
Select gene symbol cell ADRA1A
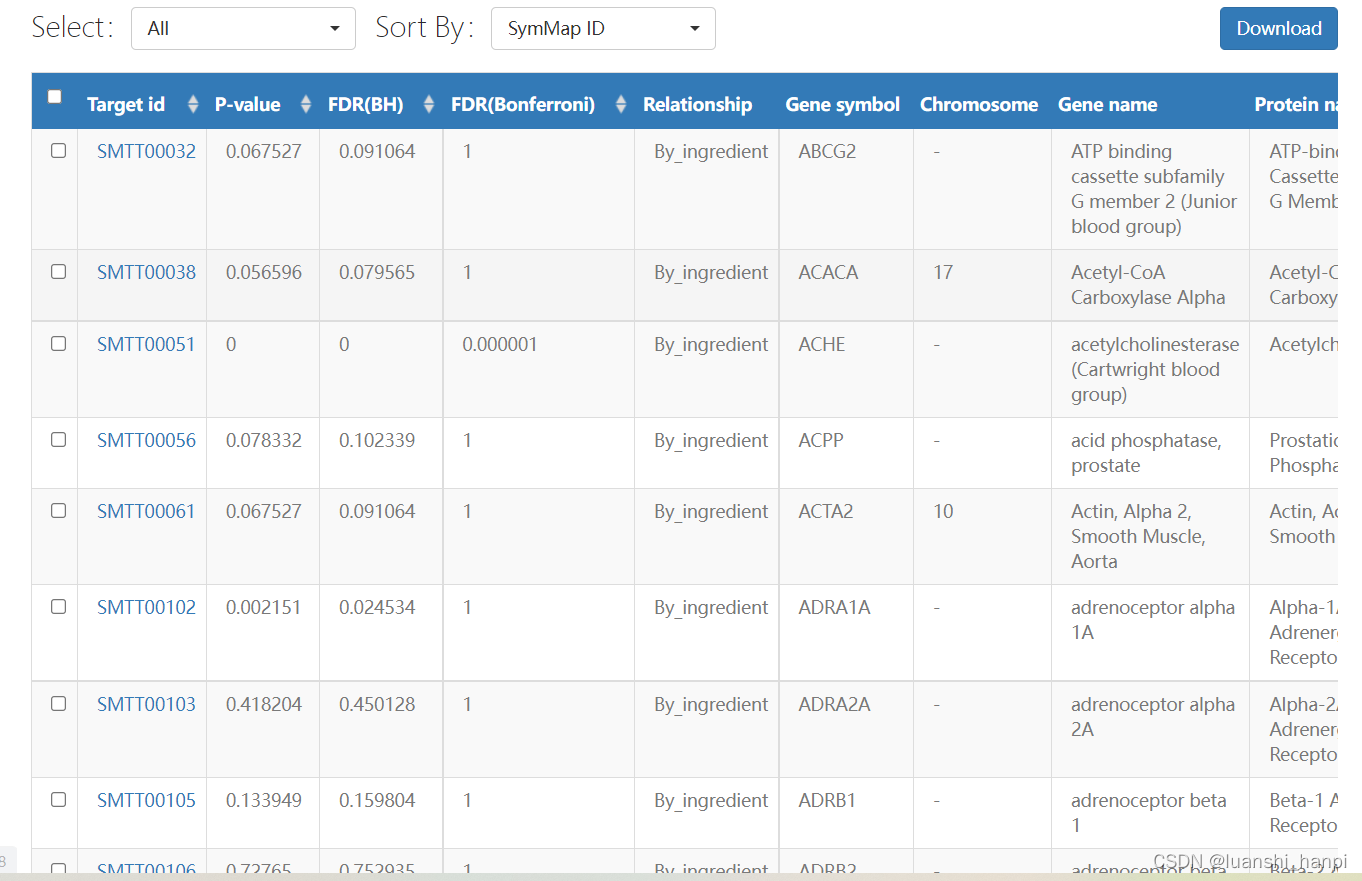click(x=834, y=607)
